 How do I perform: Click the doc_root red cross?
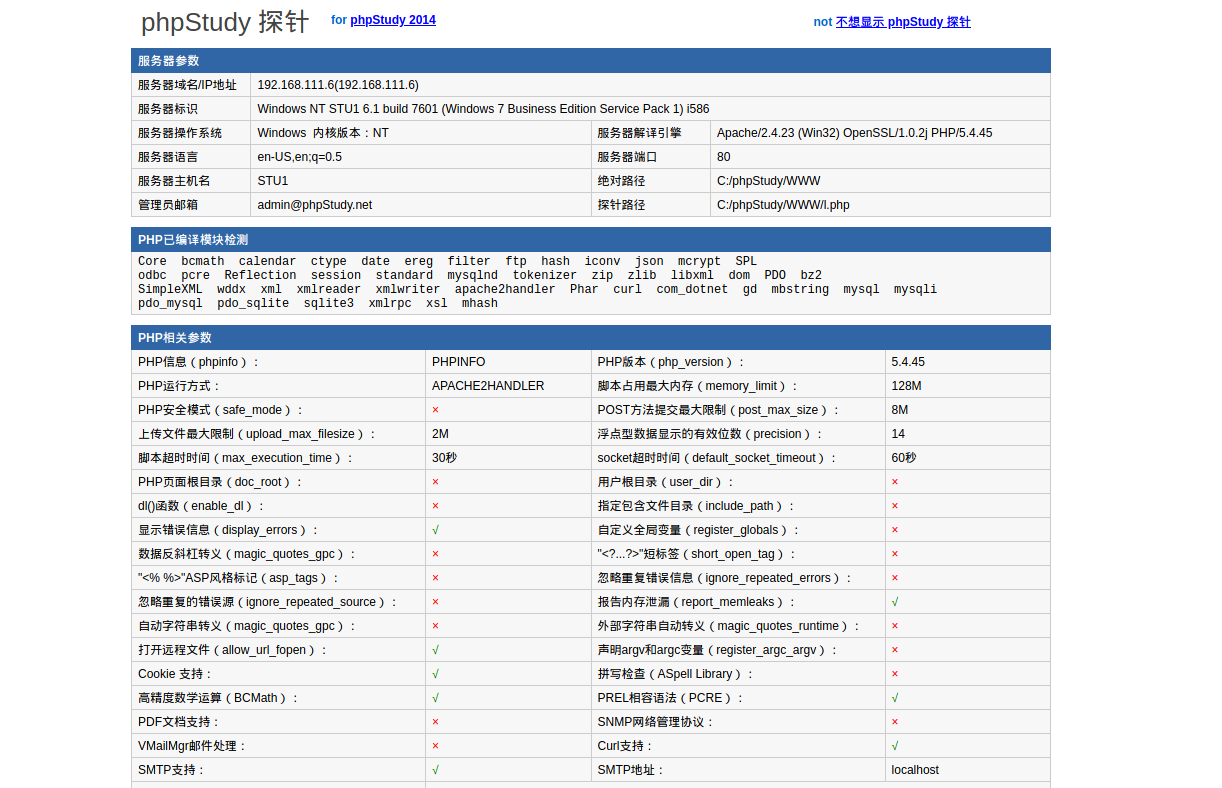pyautogui.click(x=436, y=482)
